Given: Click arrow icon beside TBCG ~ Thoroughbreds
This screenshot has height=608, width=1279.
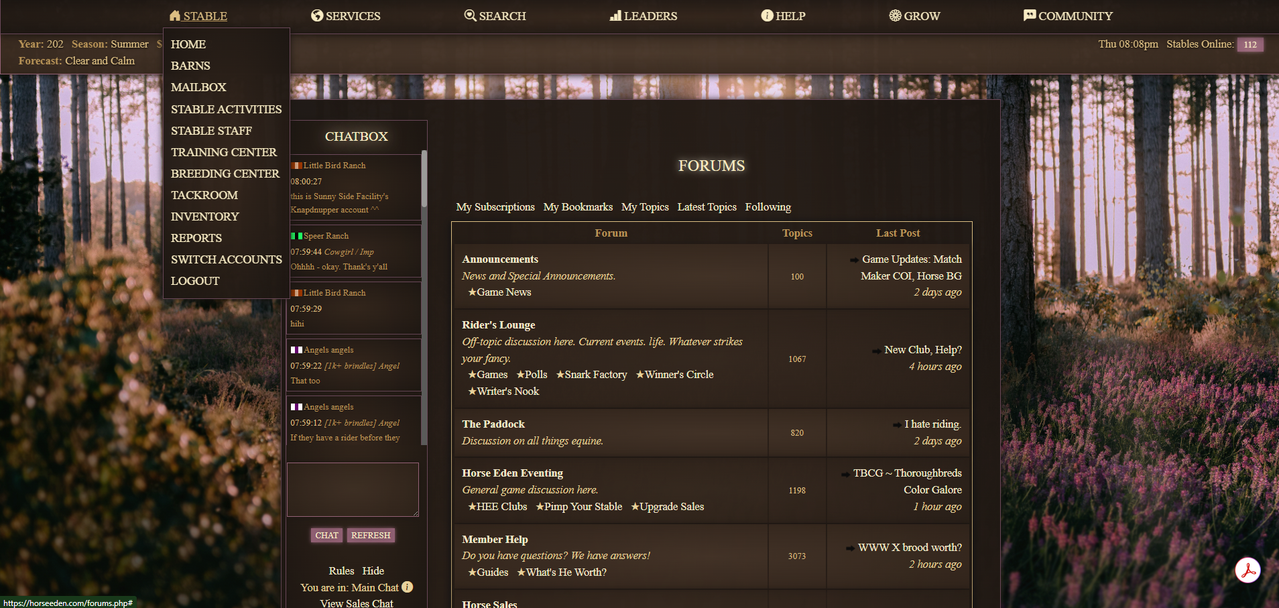Looking at the screenshot, I should 845,474.
